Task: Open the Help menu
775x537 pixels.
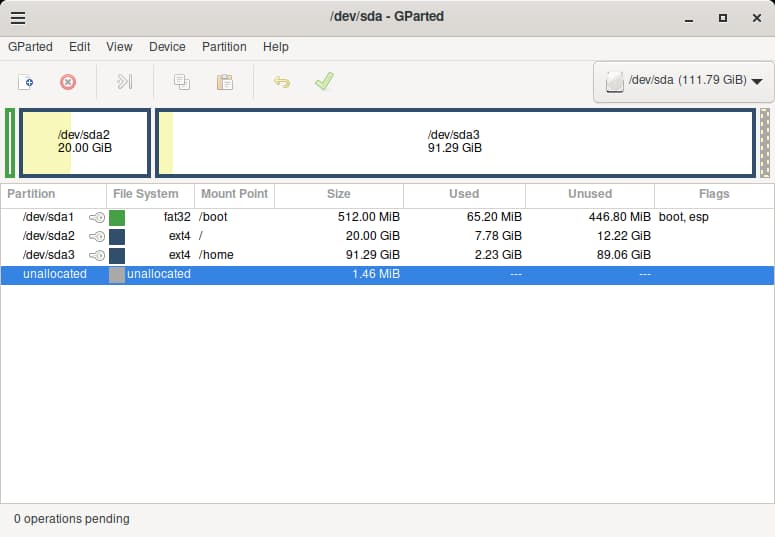Action: [276, 47]
